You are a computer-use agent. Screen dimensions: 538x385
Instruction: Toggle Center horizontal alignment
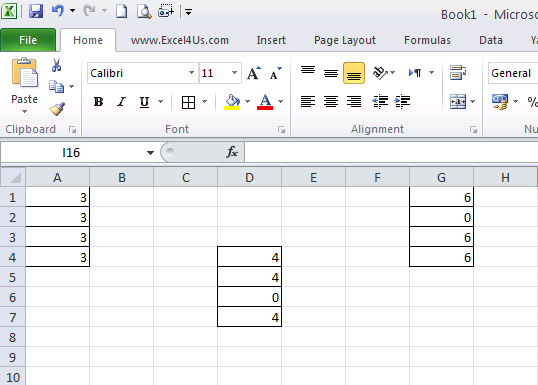click(331, 102)
